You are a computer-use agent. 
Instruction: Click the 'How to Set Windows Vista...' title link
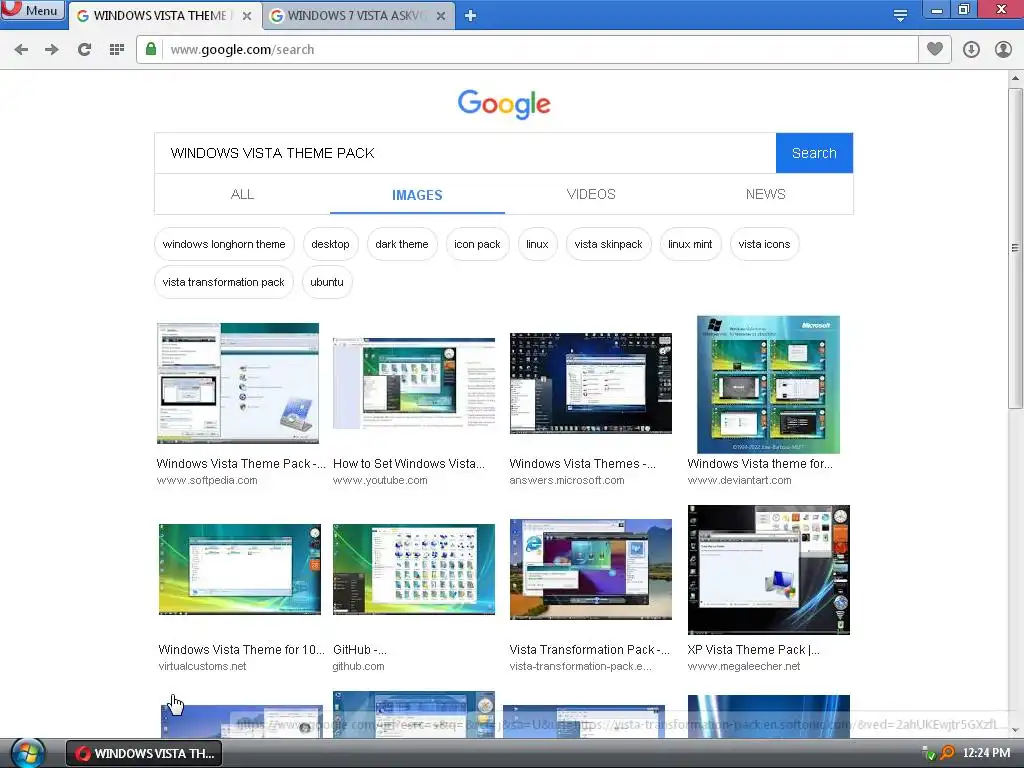[409, 464]
